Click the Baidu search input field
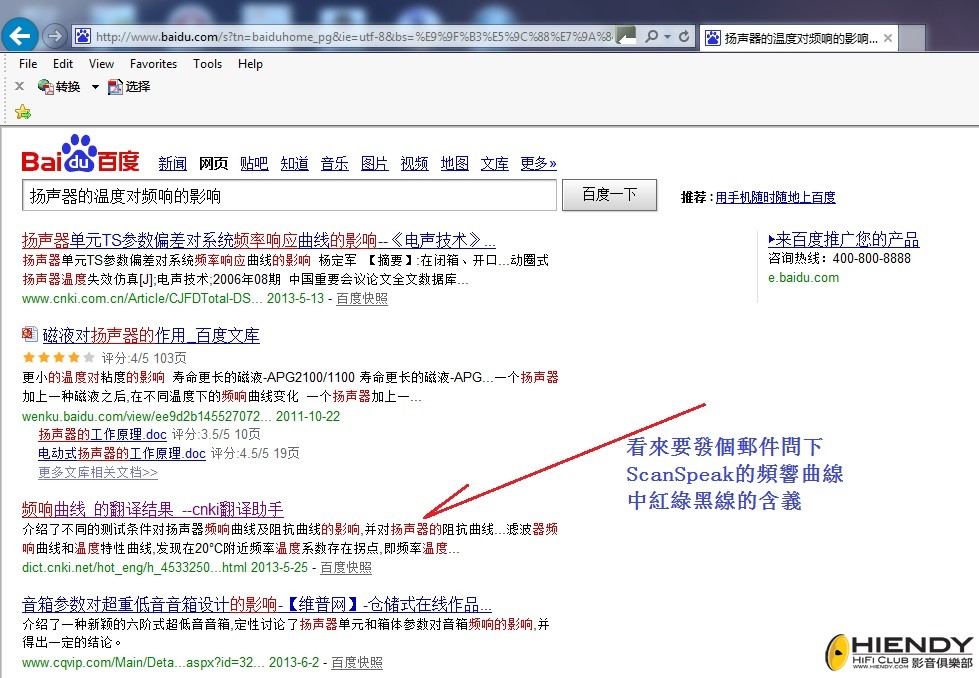The width and height of the screenshot is (979, 678). pyautogui.click(x=288, y=196)
